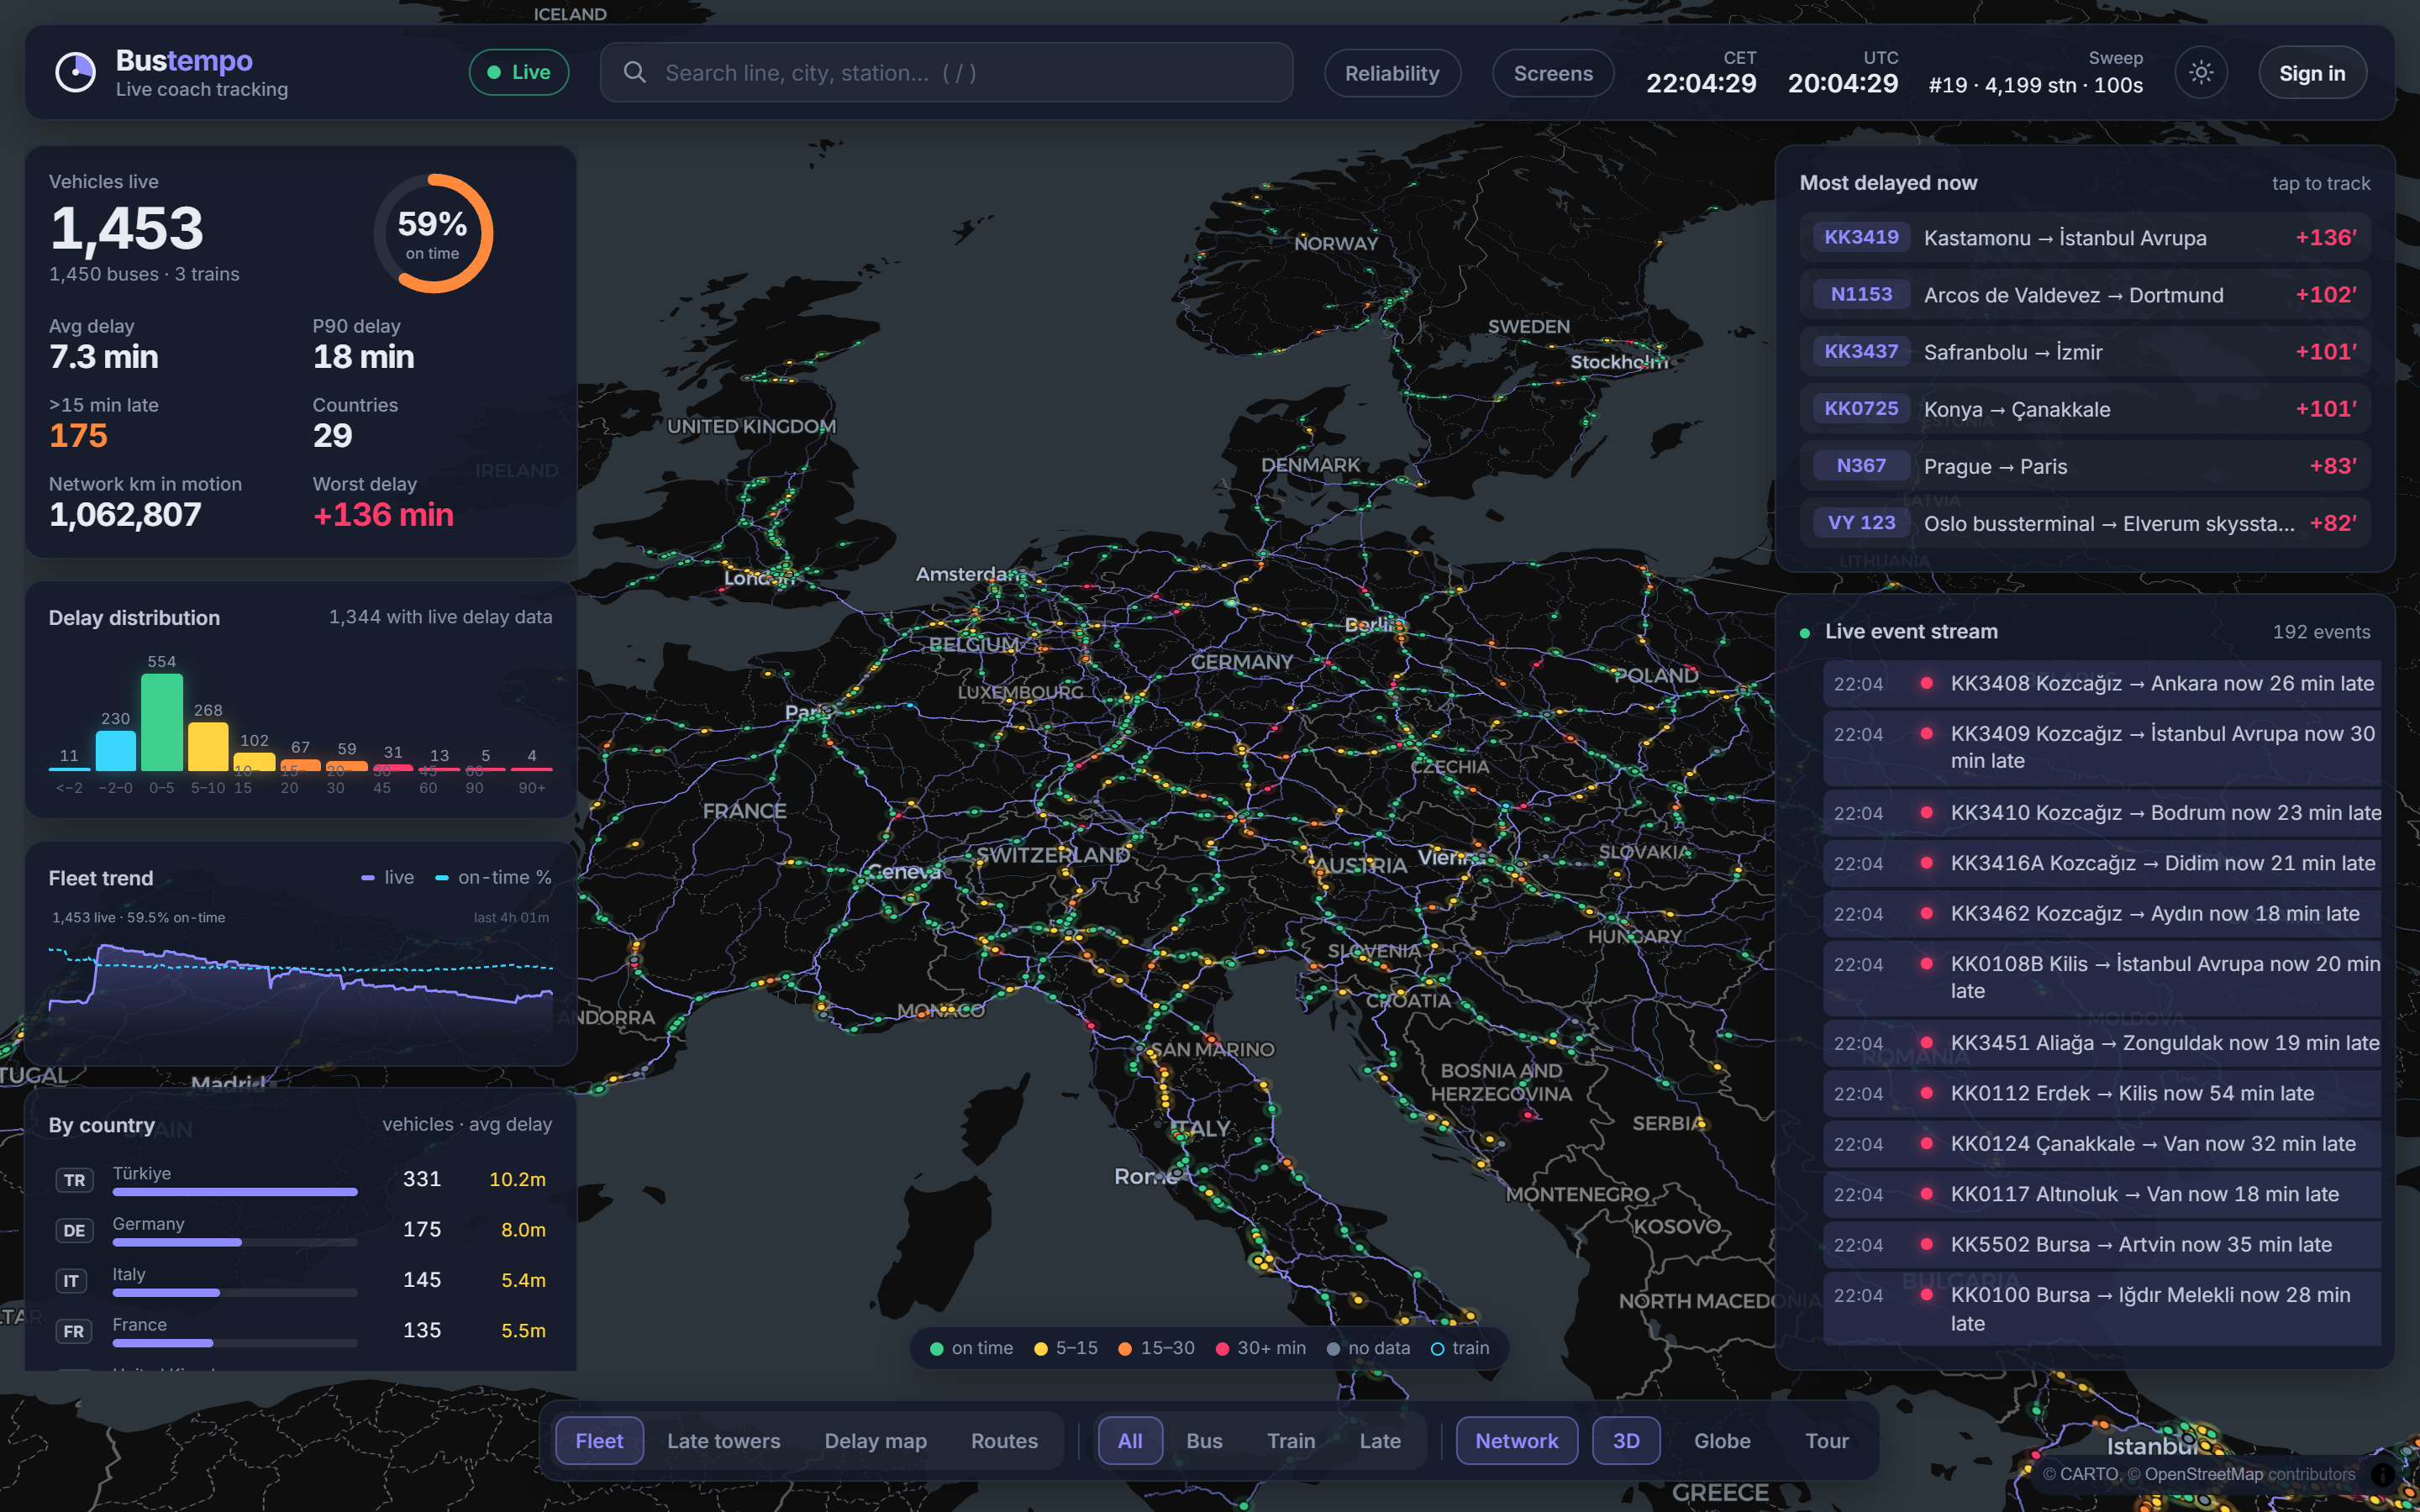Click the KK0725 line badge
This screenshot has width=2420, height=1512.
1861,408
